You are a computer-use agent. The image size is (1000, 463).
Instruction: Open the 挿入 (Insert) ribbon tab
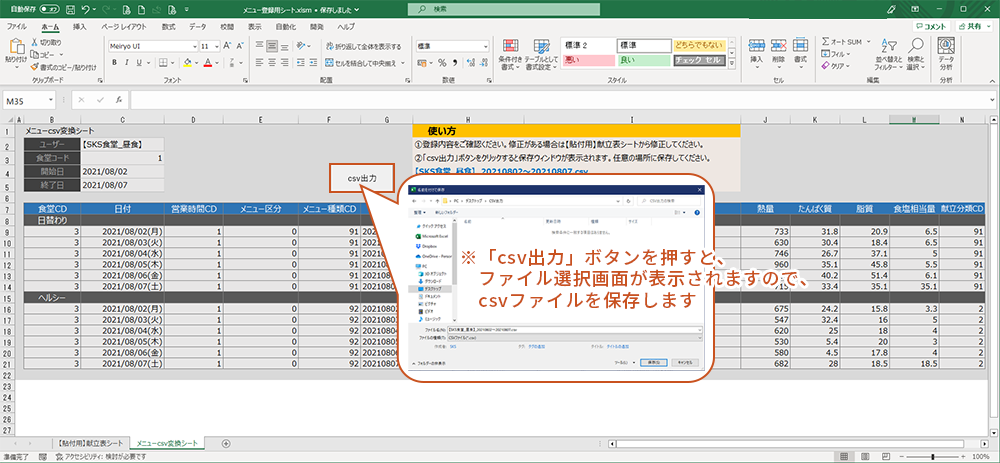(80, 26)
